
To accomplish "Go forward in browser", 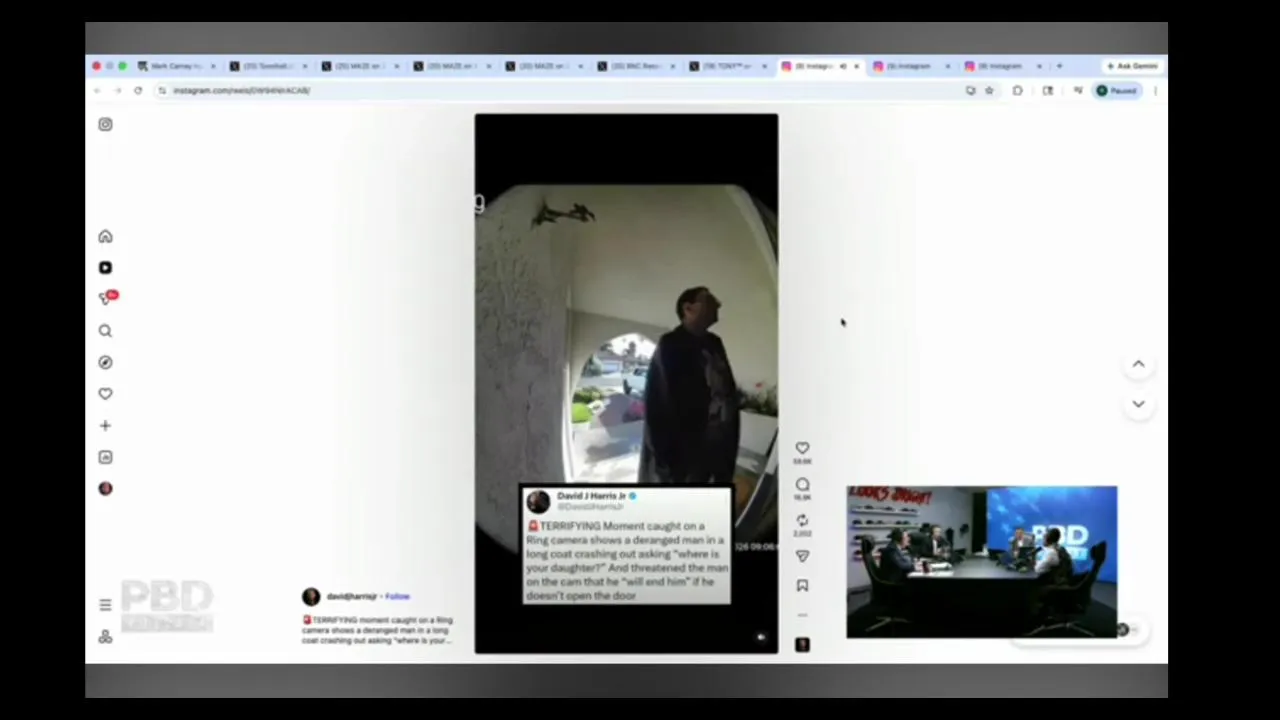I will click(x=117, y=90).
